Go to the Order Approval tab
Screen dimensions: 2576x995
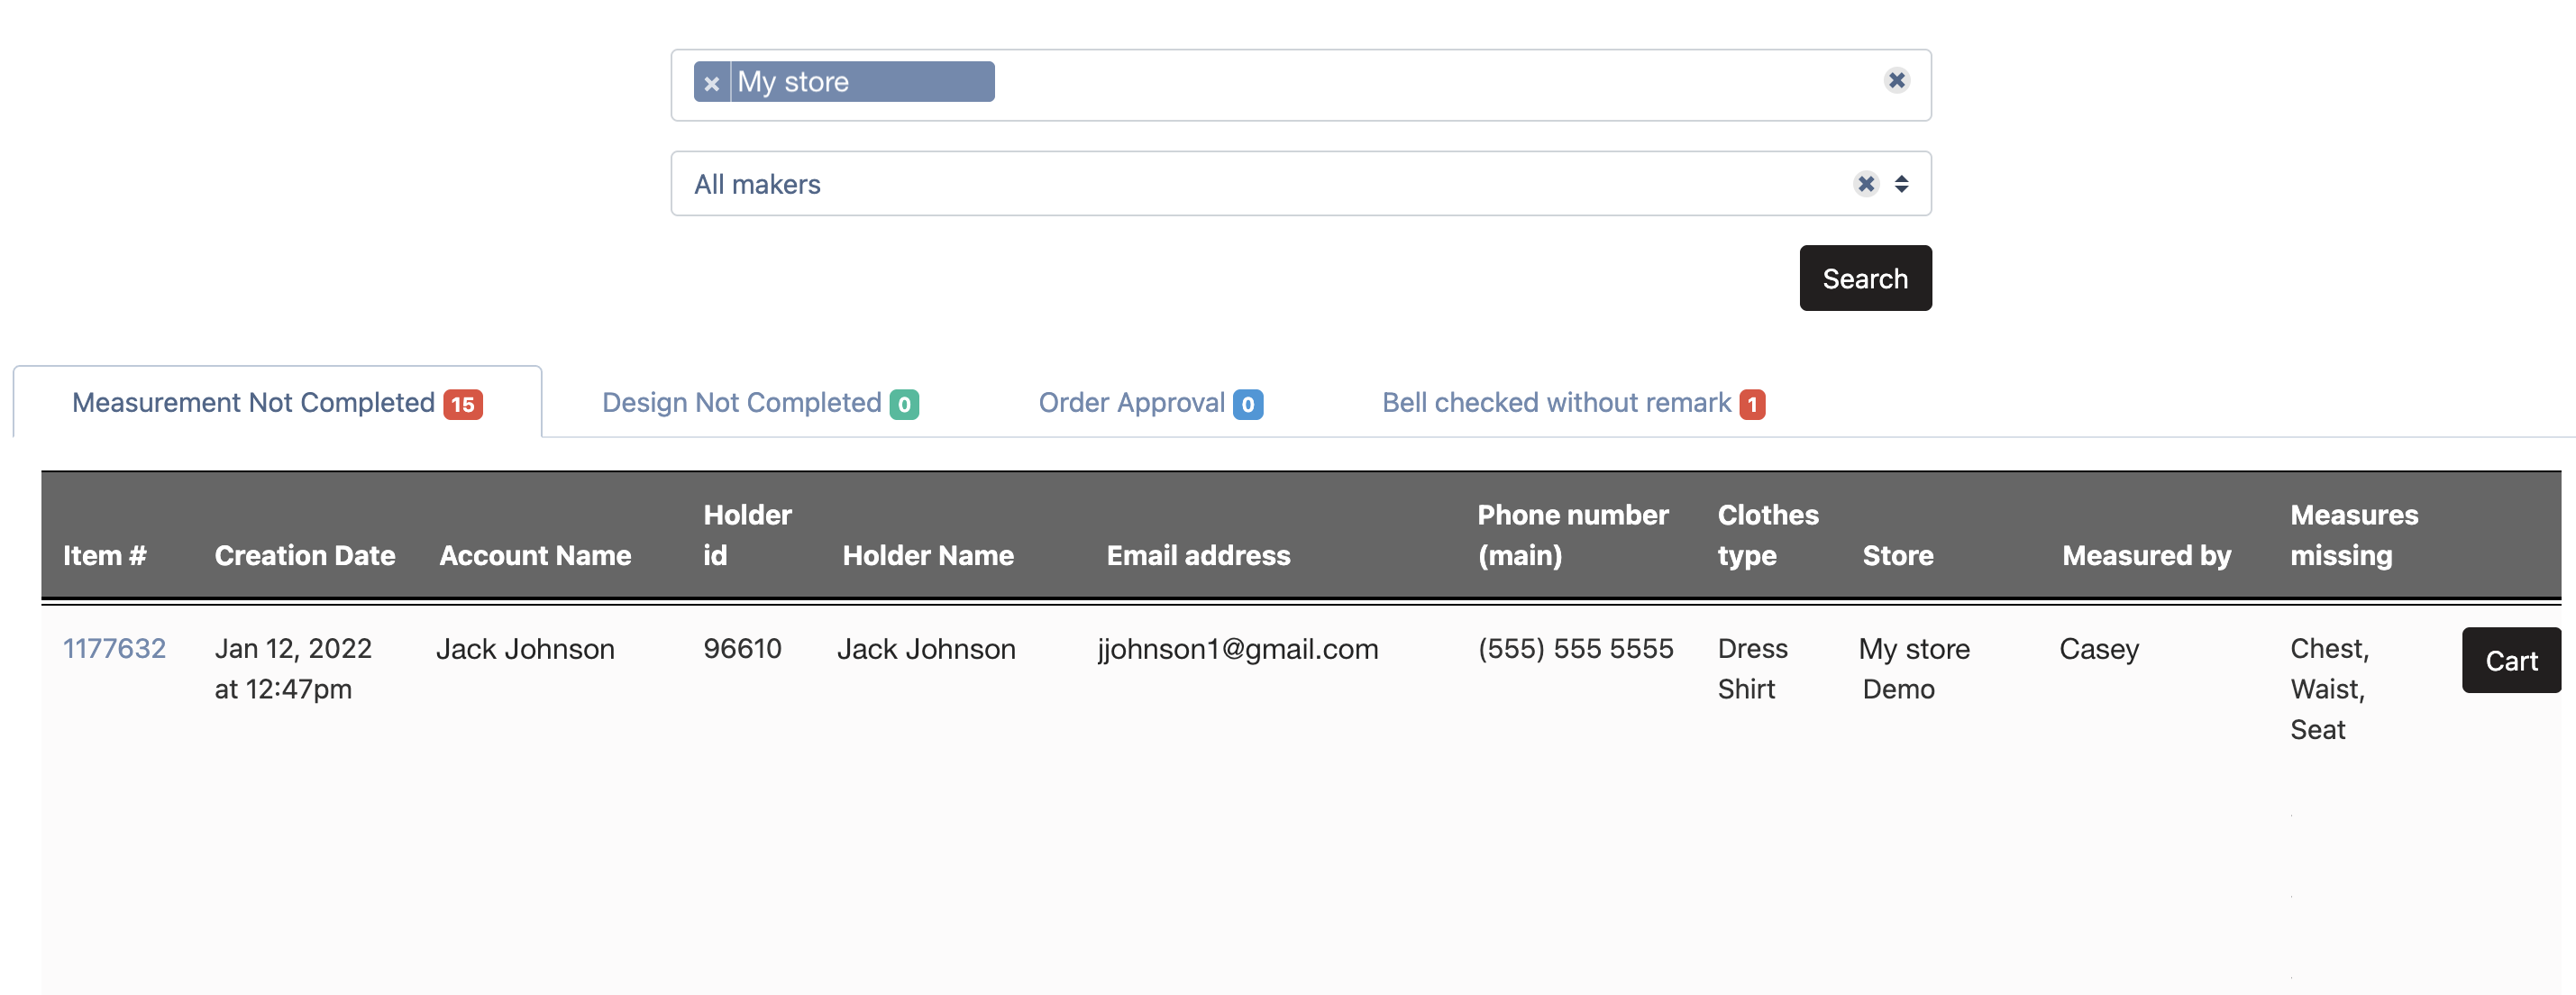click(1131, 403)
